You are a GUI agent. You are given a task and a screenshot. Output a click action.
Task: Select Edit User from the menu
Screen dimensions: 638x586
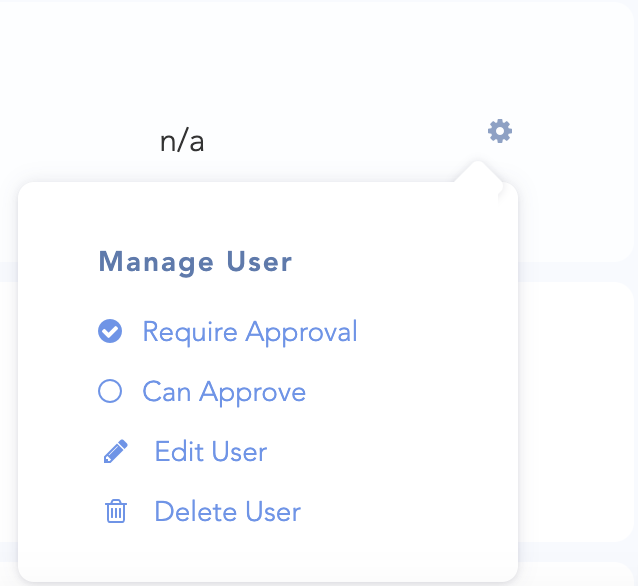(210, 452)
